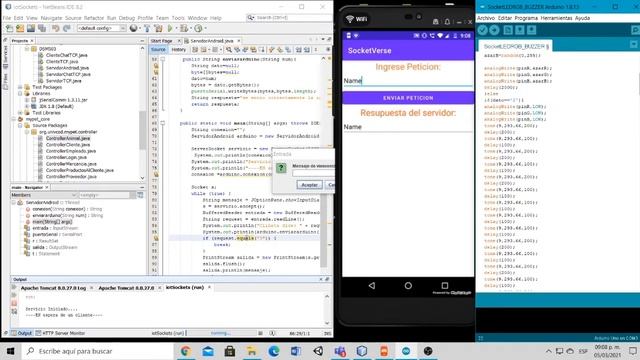This screenshot has width=640, height=360.
Task: Click New sketch icon in Arduino IDE
Action: (508, 30)
